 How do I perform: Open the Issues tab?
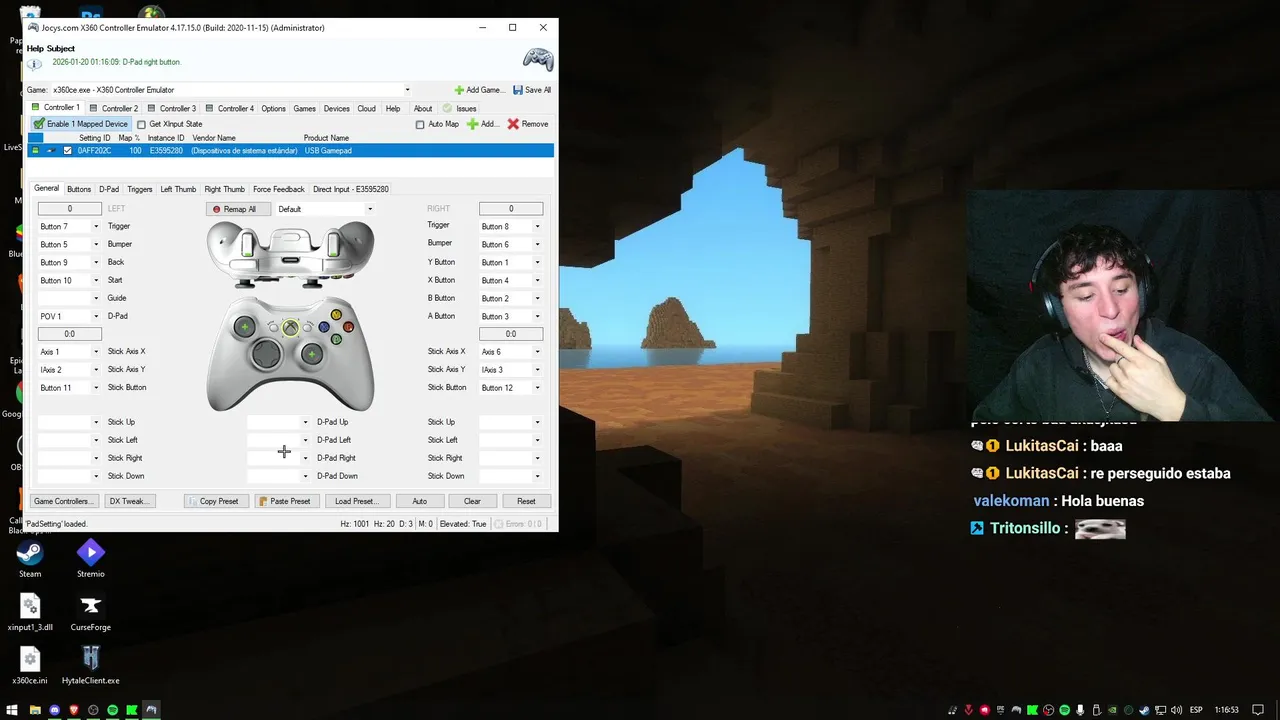click(x=461, y=108)
